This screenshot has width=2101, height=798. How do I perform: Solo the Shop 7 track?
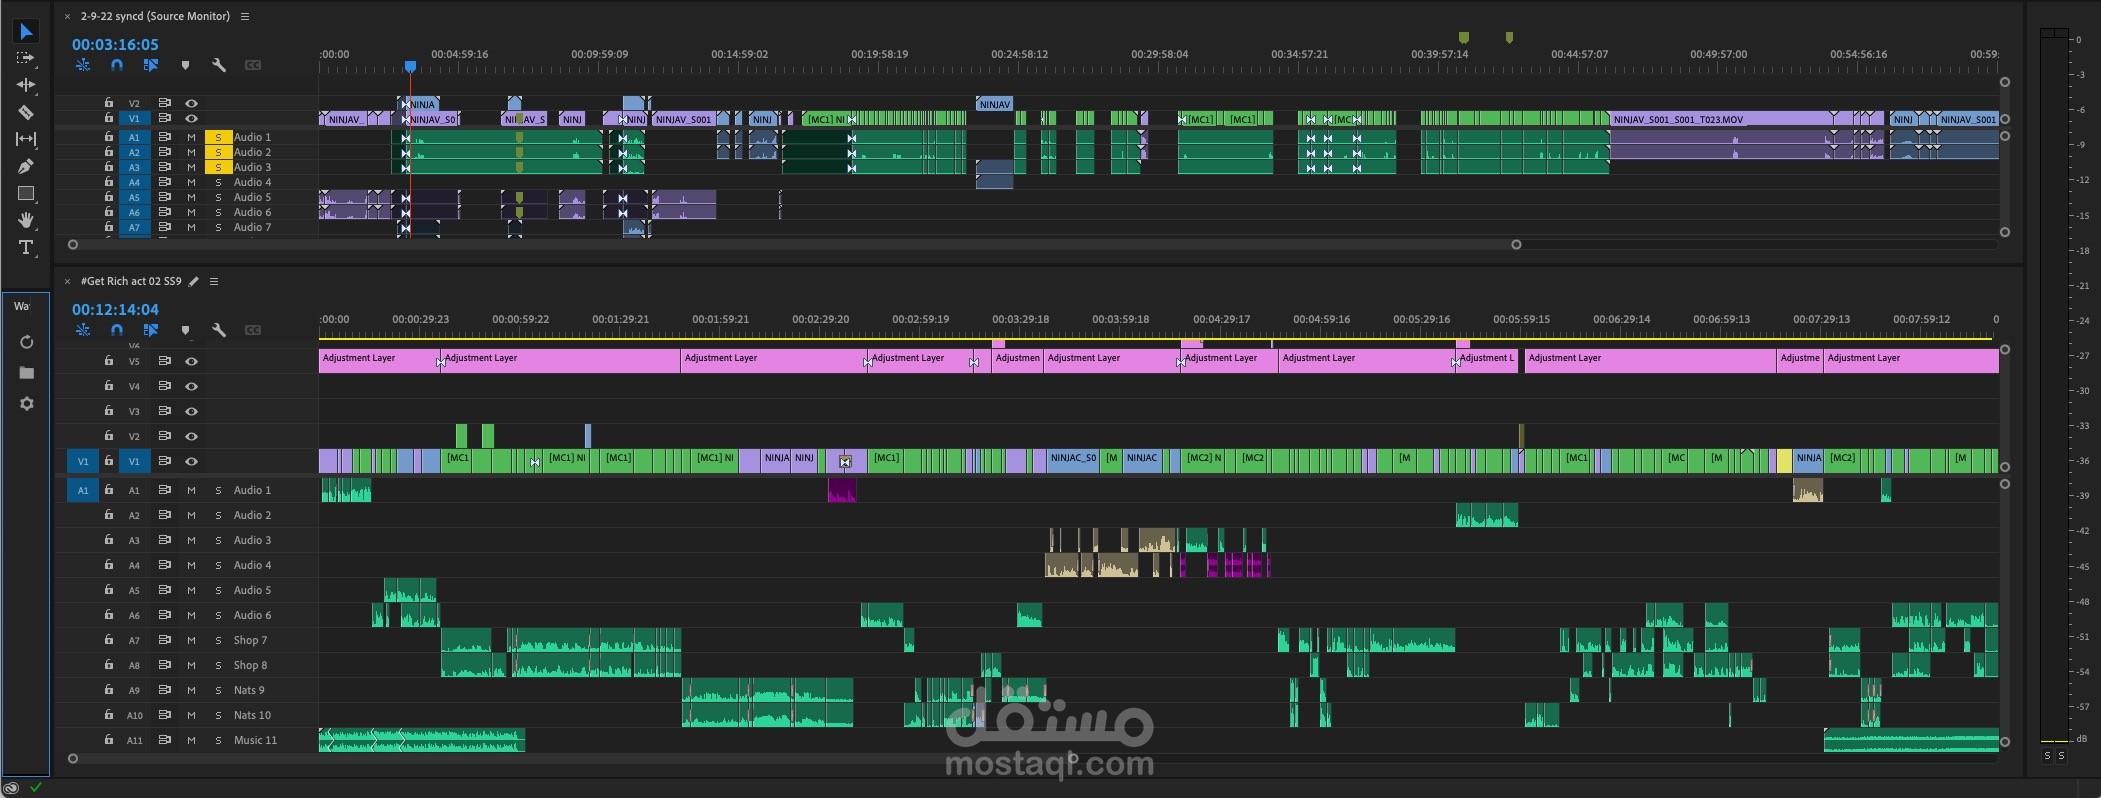[218, 640]
